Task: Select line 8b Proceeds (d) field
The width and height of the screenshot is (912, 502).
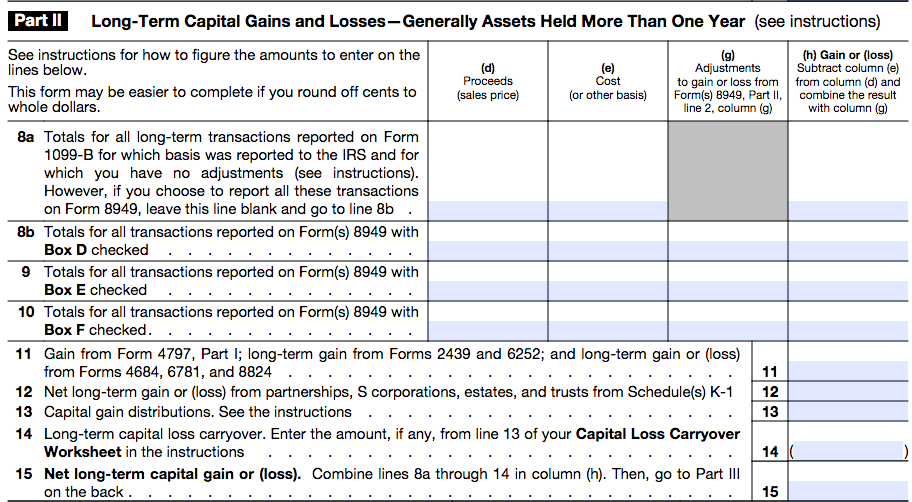Action: (x=487, y=250)
